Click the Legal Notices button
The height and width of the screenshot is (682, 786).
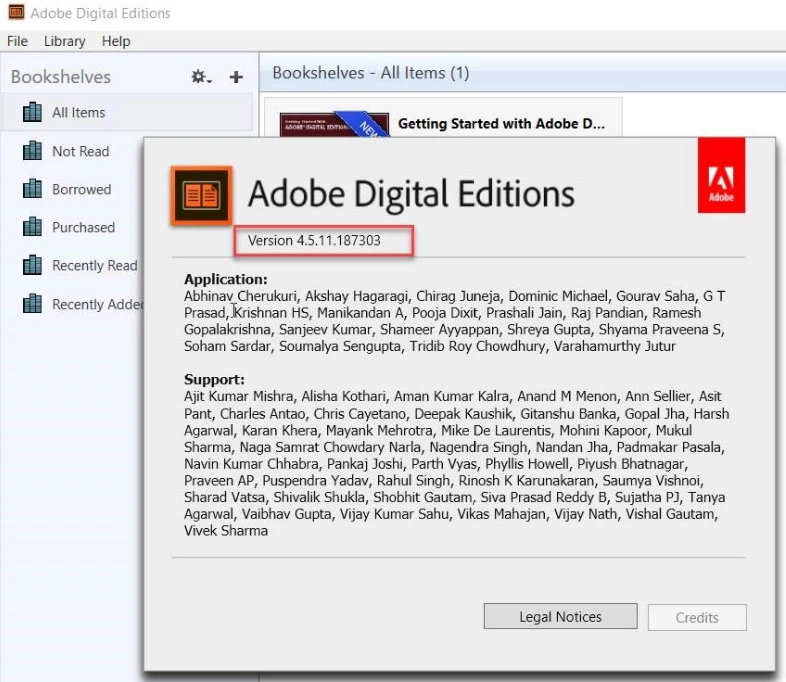pyautogui.click(x=560, y=616)
